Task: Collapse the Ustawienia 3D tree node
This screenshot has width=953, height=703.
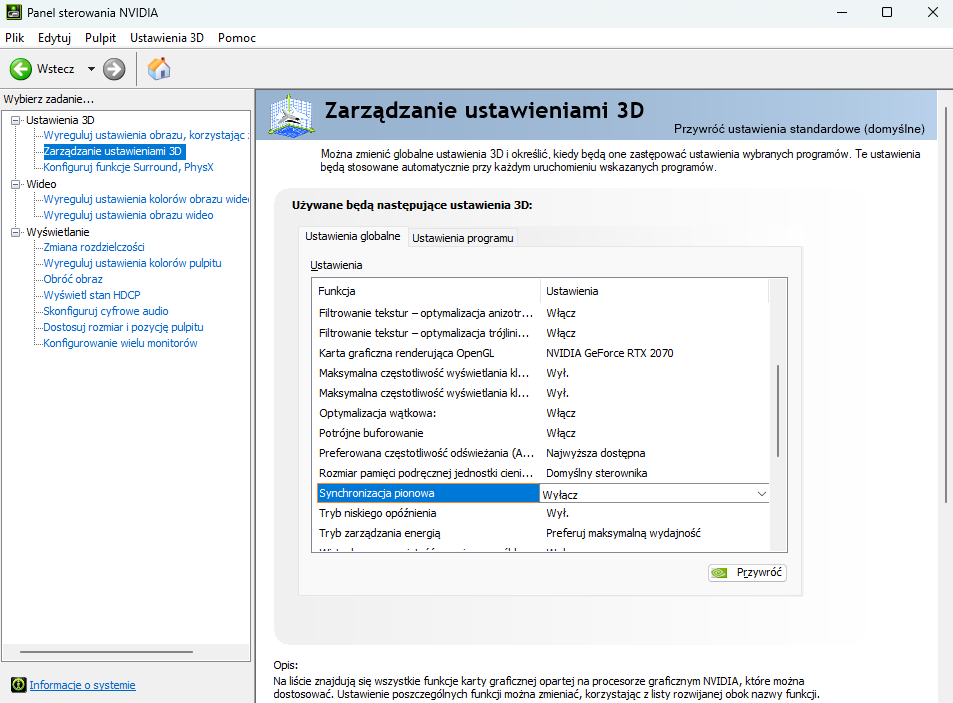Action: pyautogui.click(x=16, y=120)
